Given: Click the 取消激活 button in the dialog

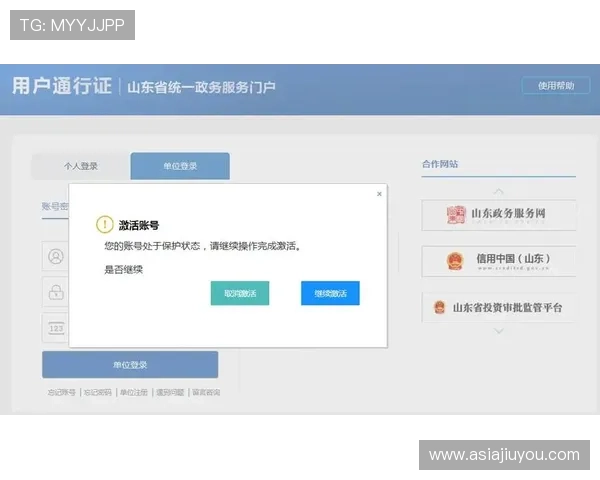Looking at the screenshot, I should [240, 293].
